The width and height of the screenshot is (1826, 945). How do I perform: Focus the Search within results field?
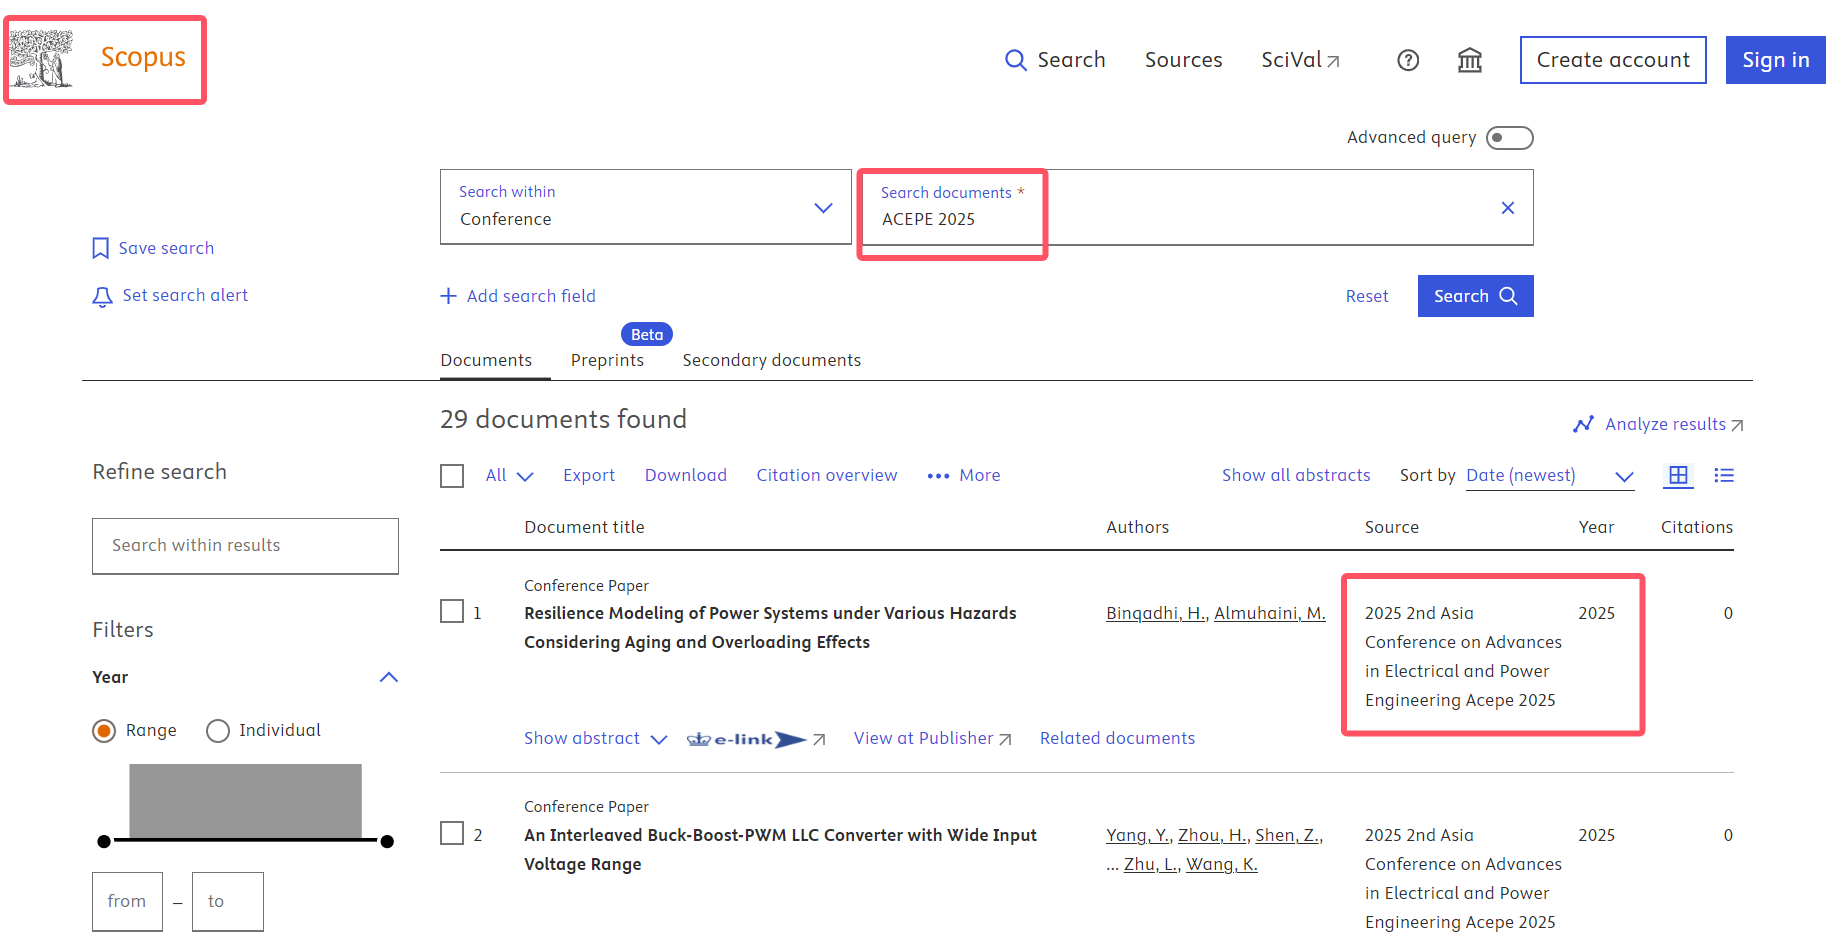click(245, 546)
